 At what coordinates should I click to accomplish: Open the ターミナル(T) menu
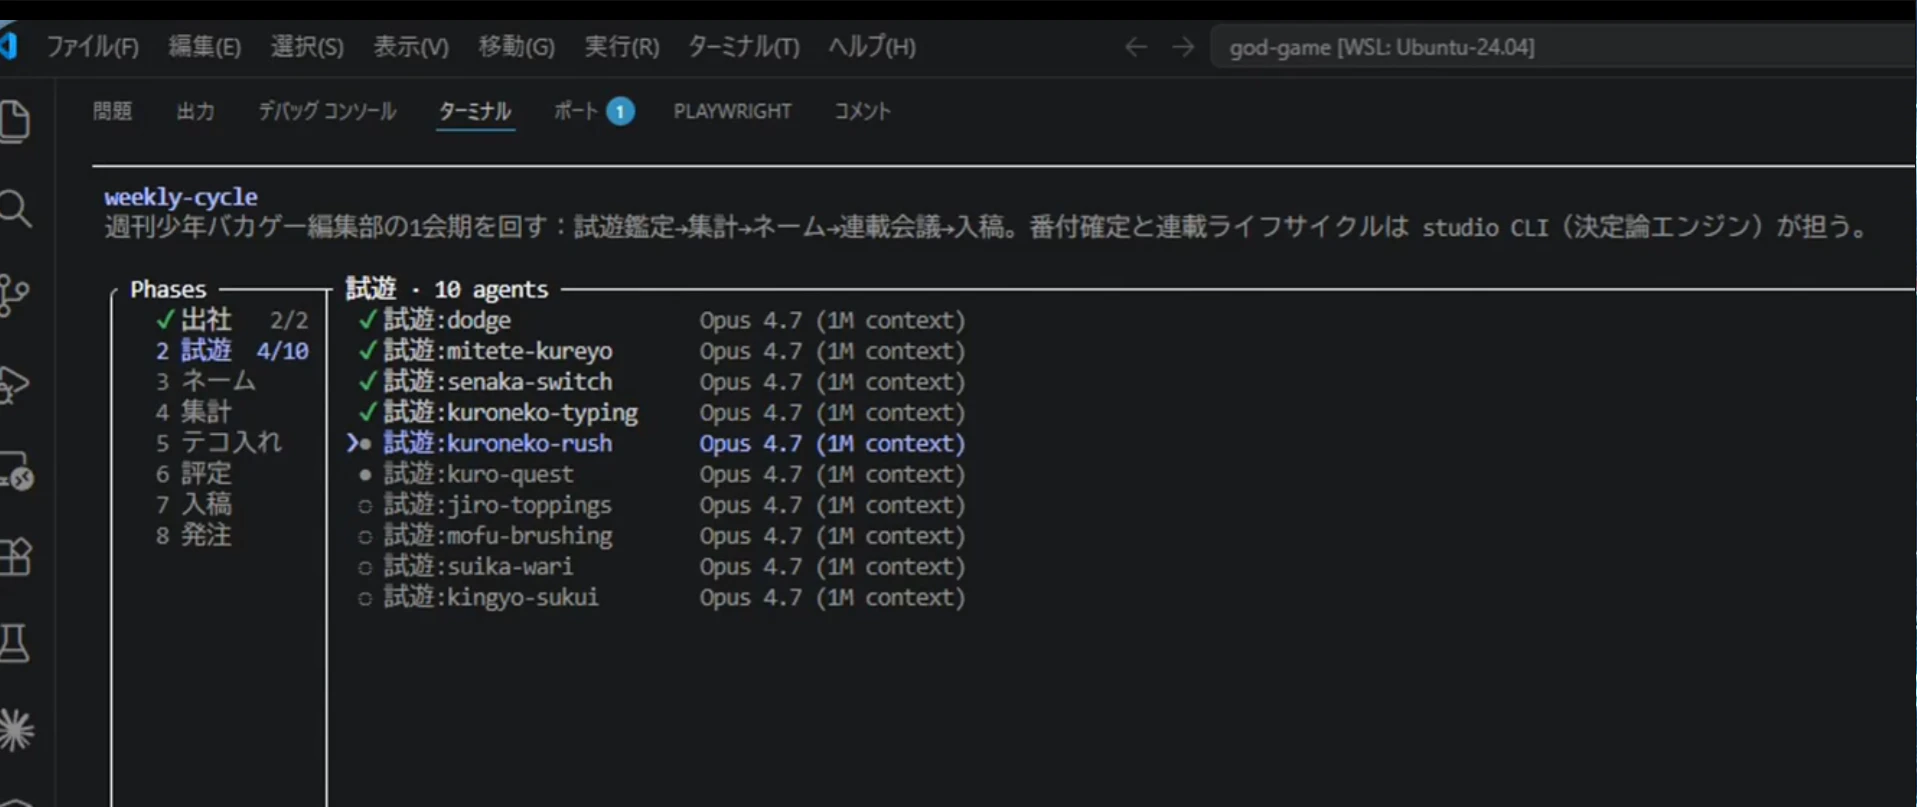pos(744,47)
